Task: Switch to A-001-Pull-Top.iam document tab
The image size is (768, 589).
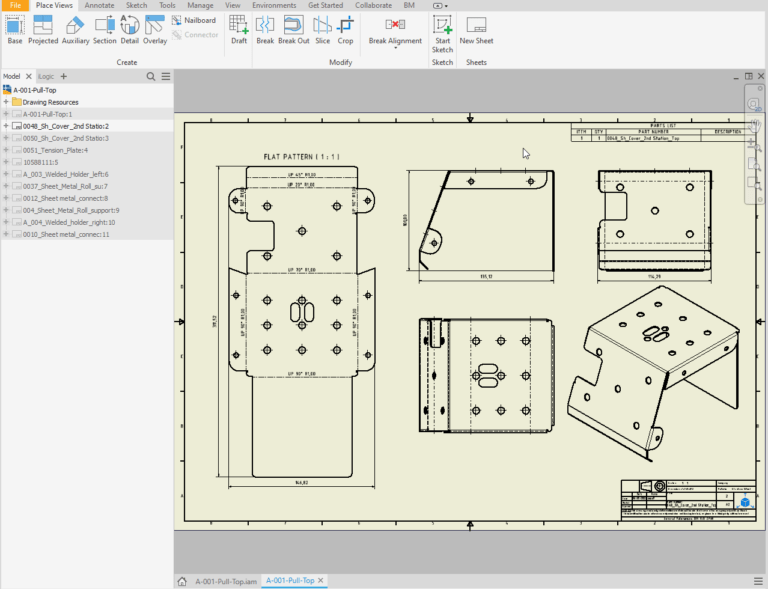Action: [x=226, y=581]
